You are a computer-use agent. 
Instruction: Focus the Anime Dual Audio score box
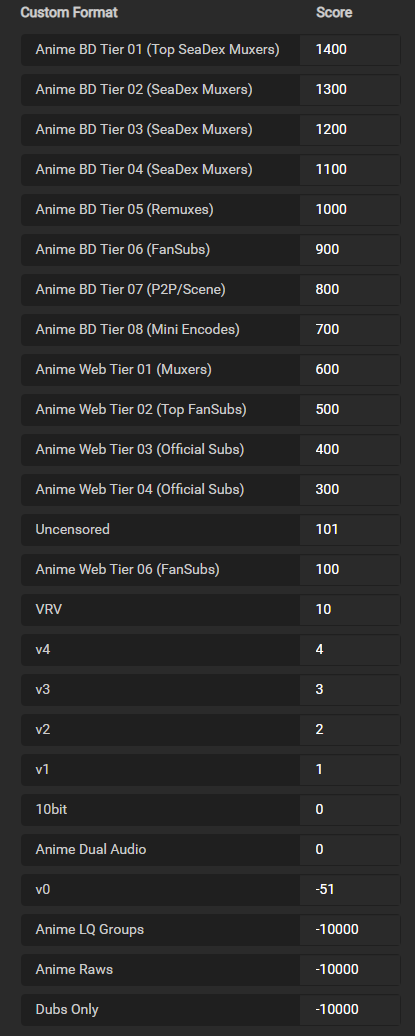[350, 849]
